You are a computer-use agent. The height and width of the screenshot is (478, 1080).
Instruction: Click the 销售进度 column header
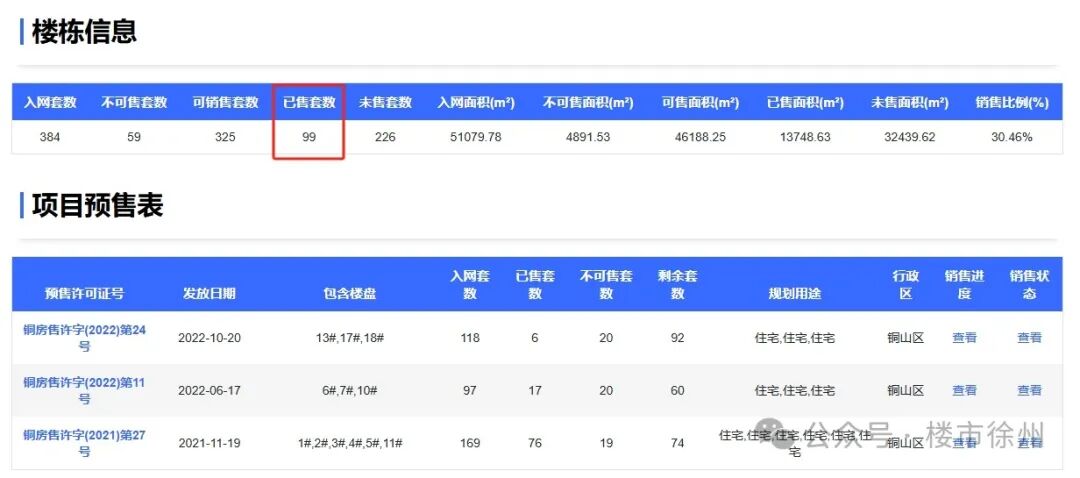(x=964, y=284)
